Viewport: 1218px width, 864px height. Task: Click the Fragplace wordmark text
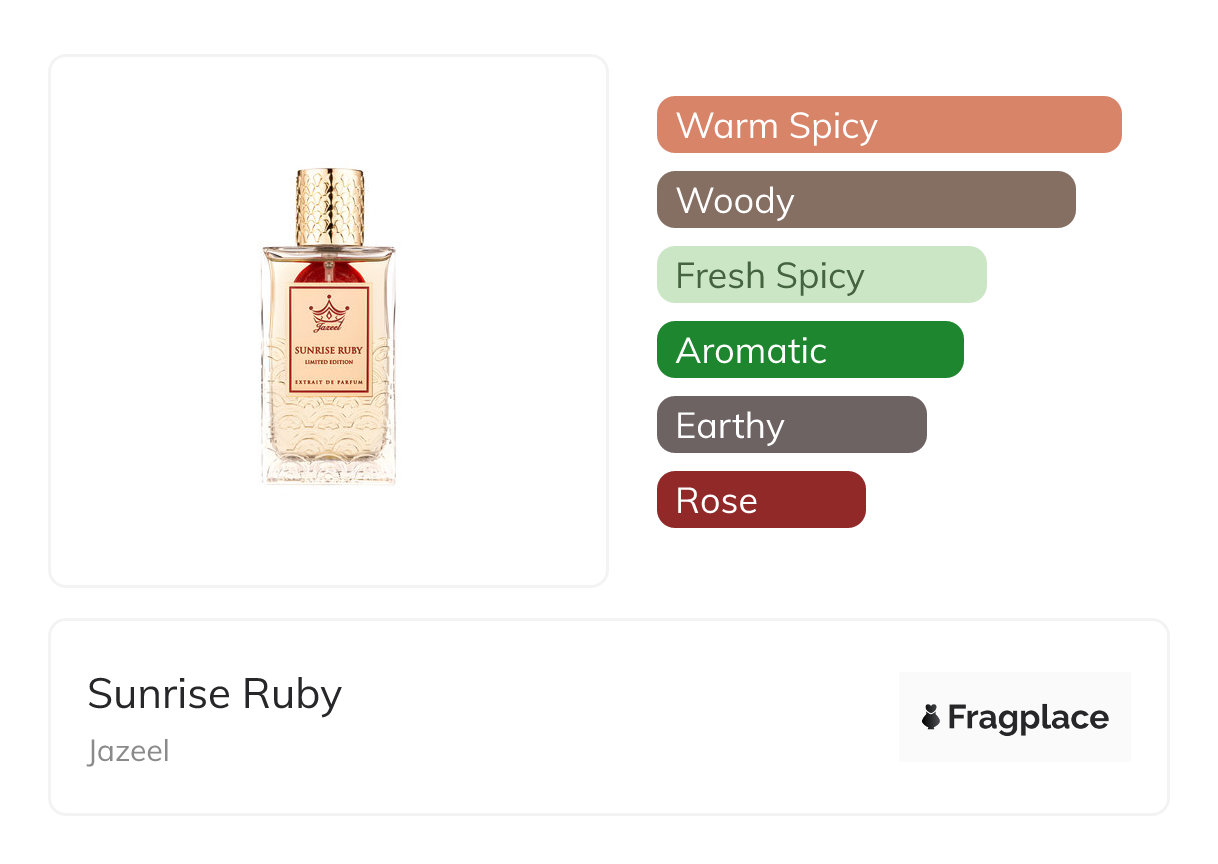pyautogui.click(x=1027, y=717)
